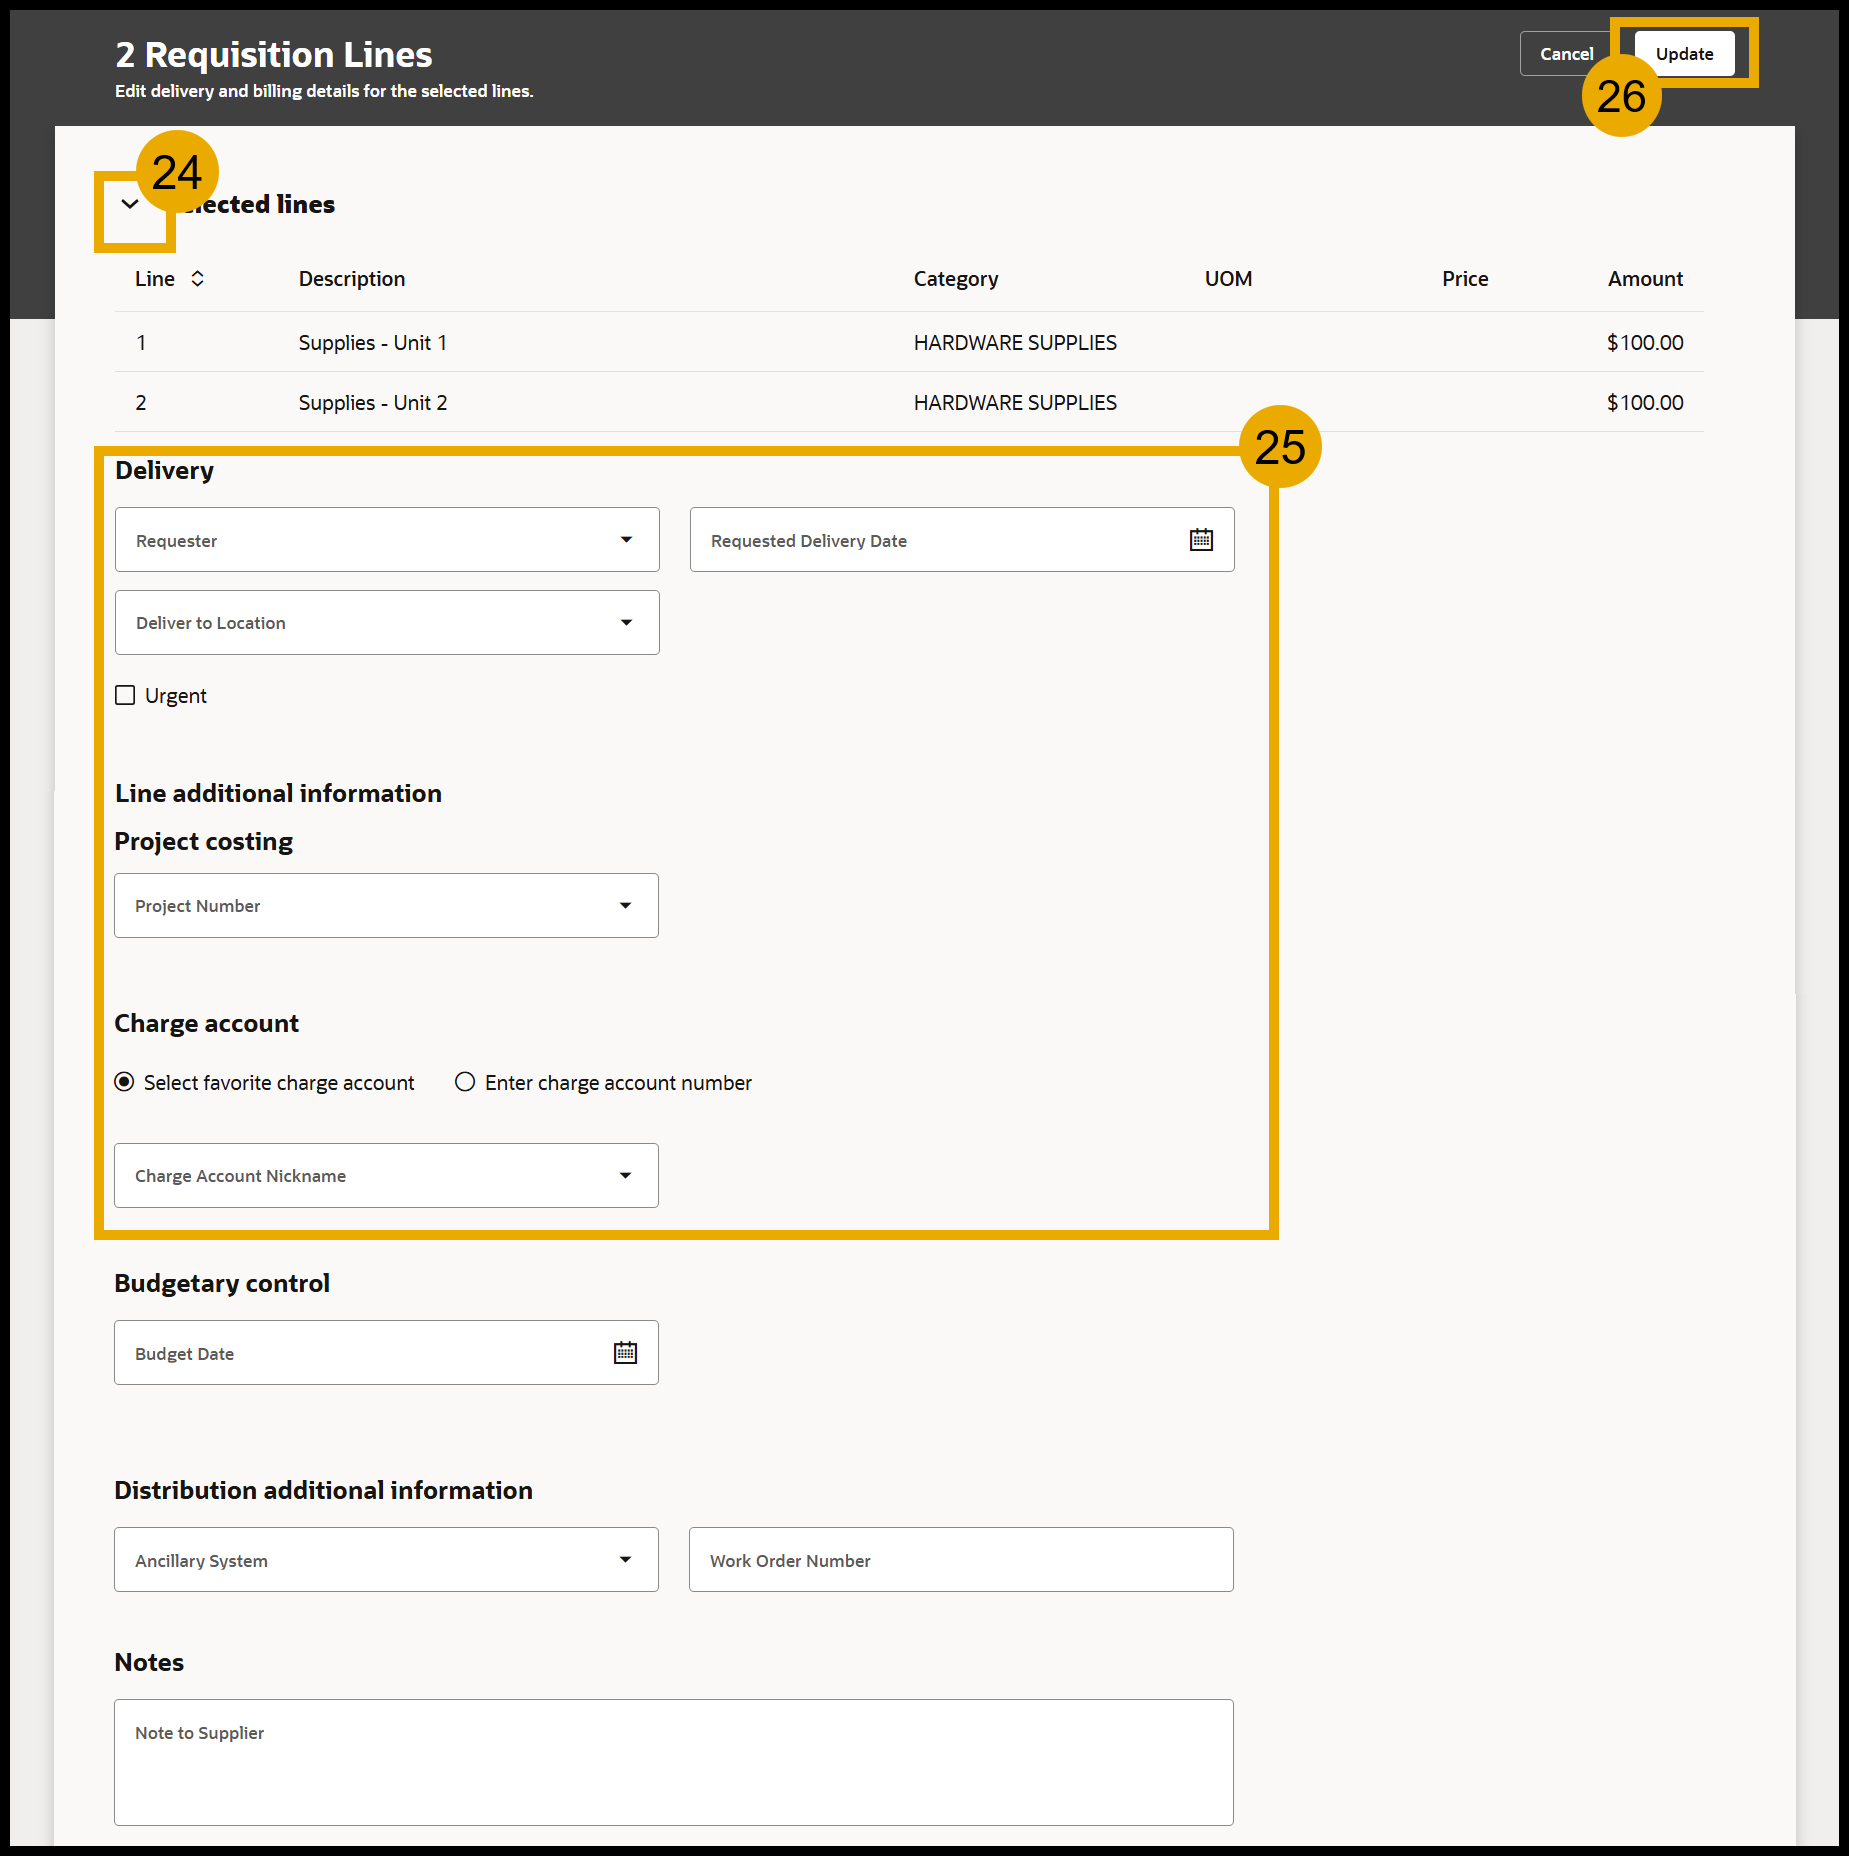The height and width of the screenshot is (1856, 1849).
Task: Click the Cancel button
Action: [1565, 54]
